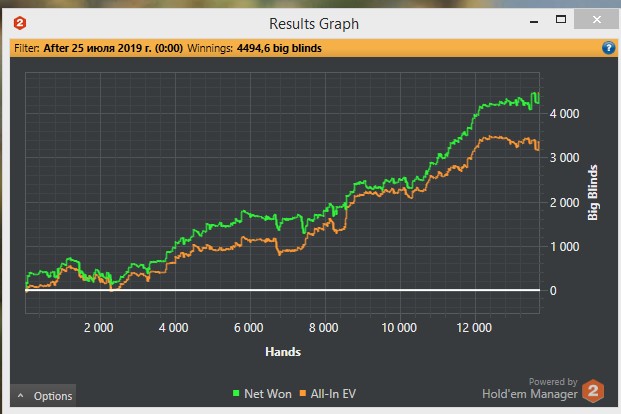Open the help question mark icon

pyautogui.click(x=608, y=48)
